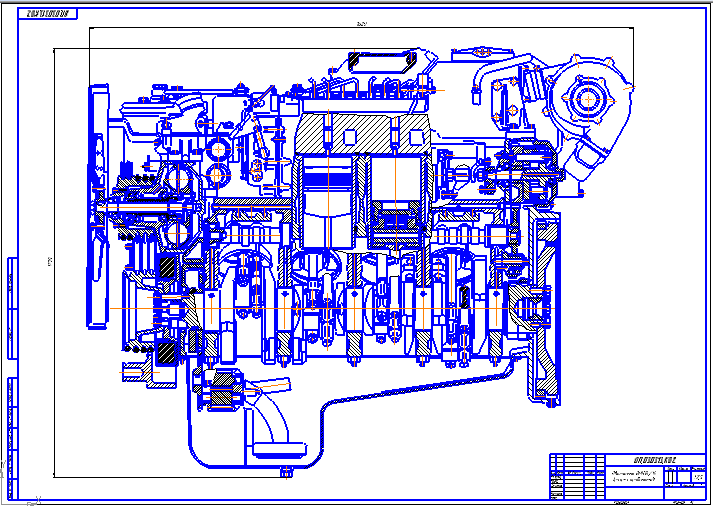
Task: Click the overall length dimension value at top
Action: click(x=362, y=24)
